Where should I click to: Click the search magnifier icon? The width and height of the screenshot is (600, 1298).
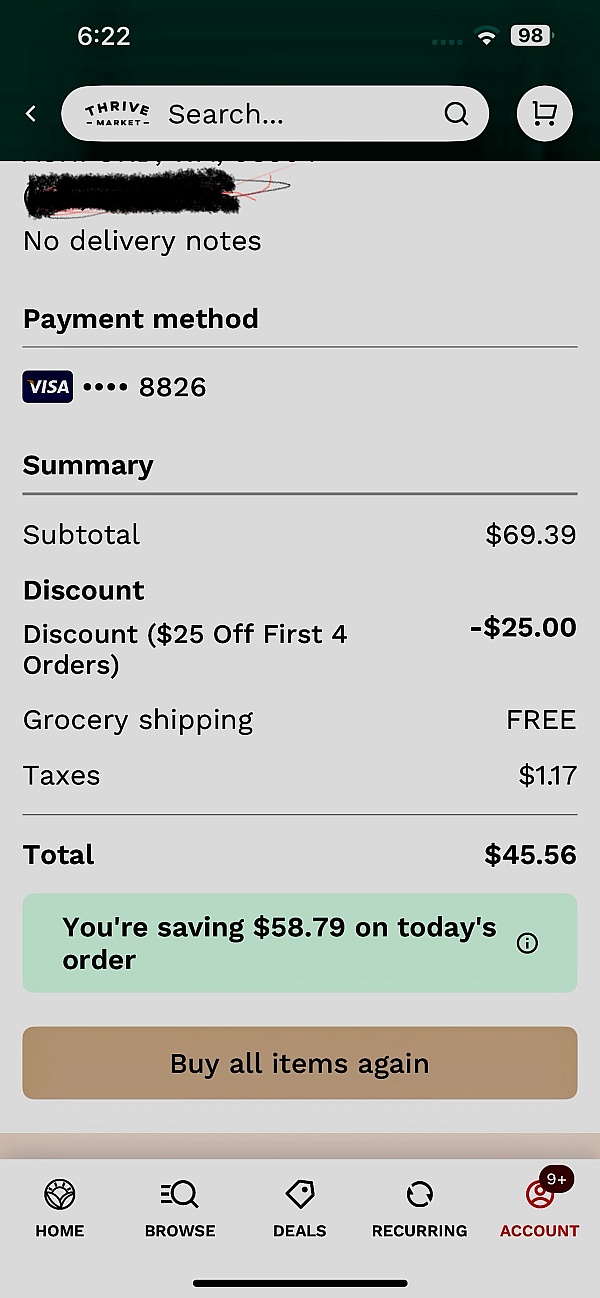pyautogui.click(x=456, y=114)
